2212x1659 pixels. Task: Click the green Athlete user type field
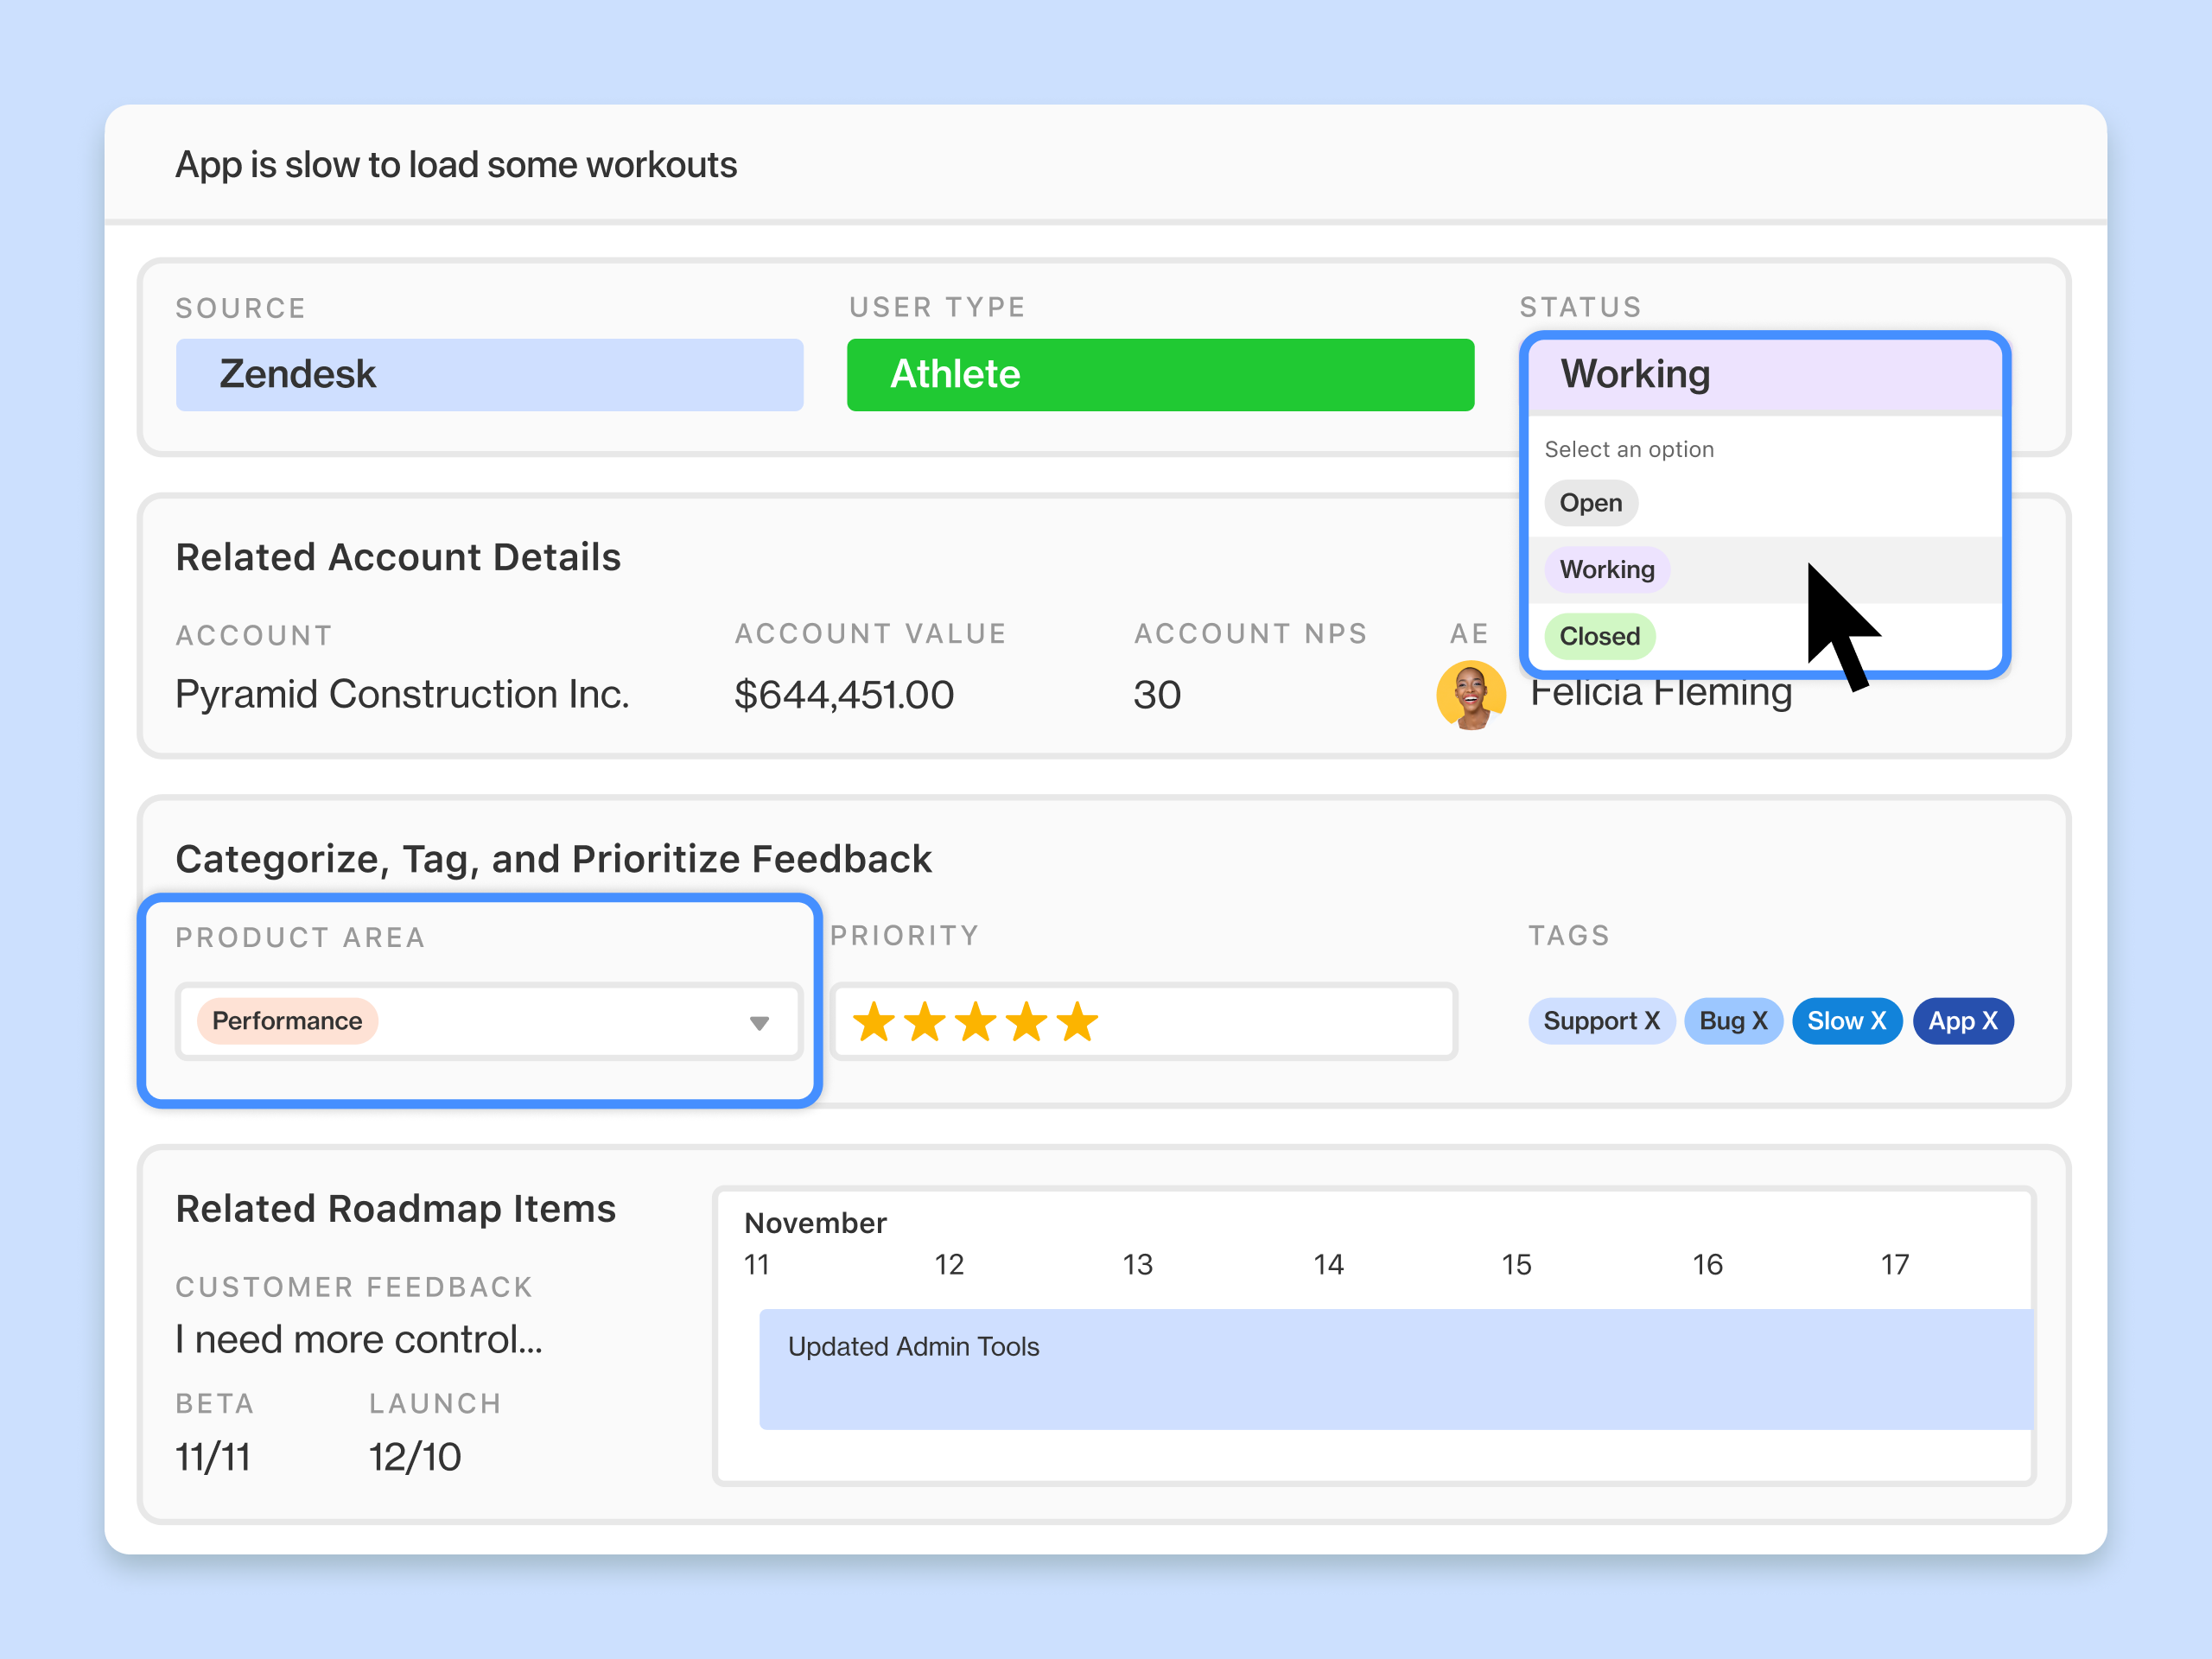tap(1160, 374)
